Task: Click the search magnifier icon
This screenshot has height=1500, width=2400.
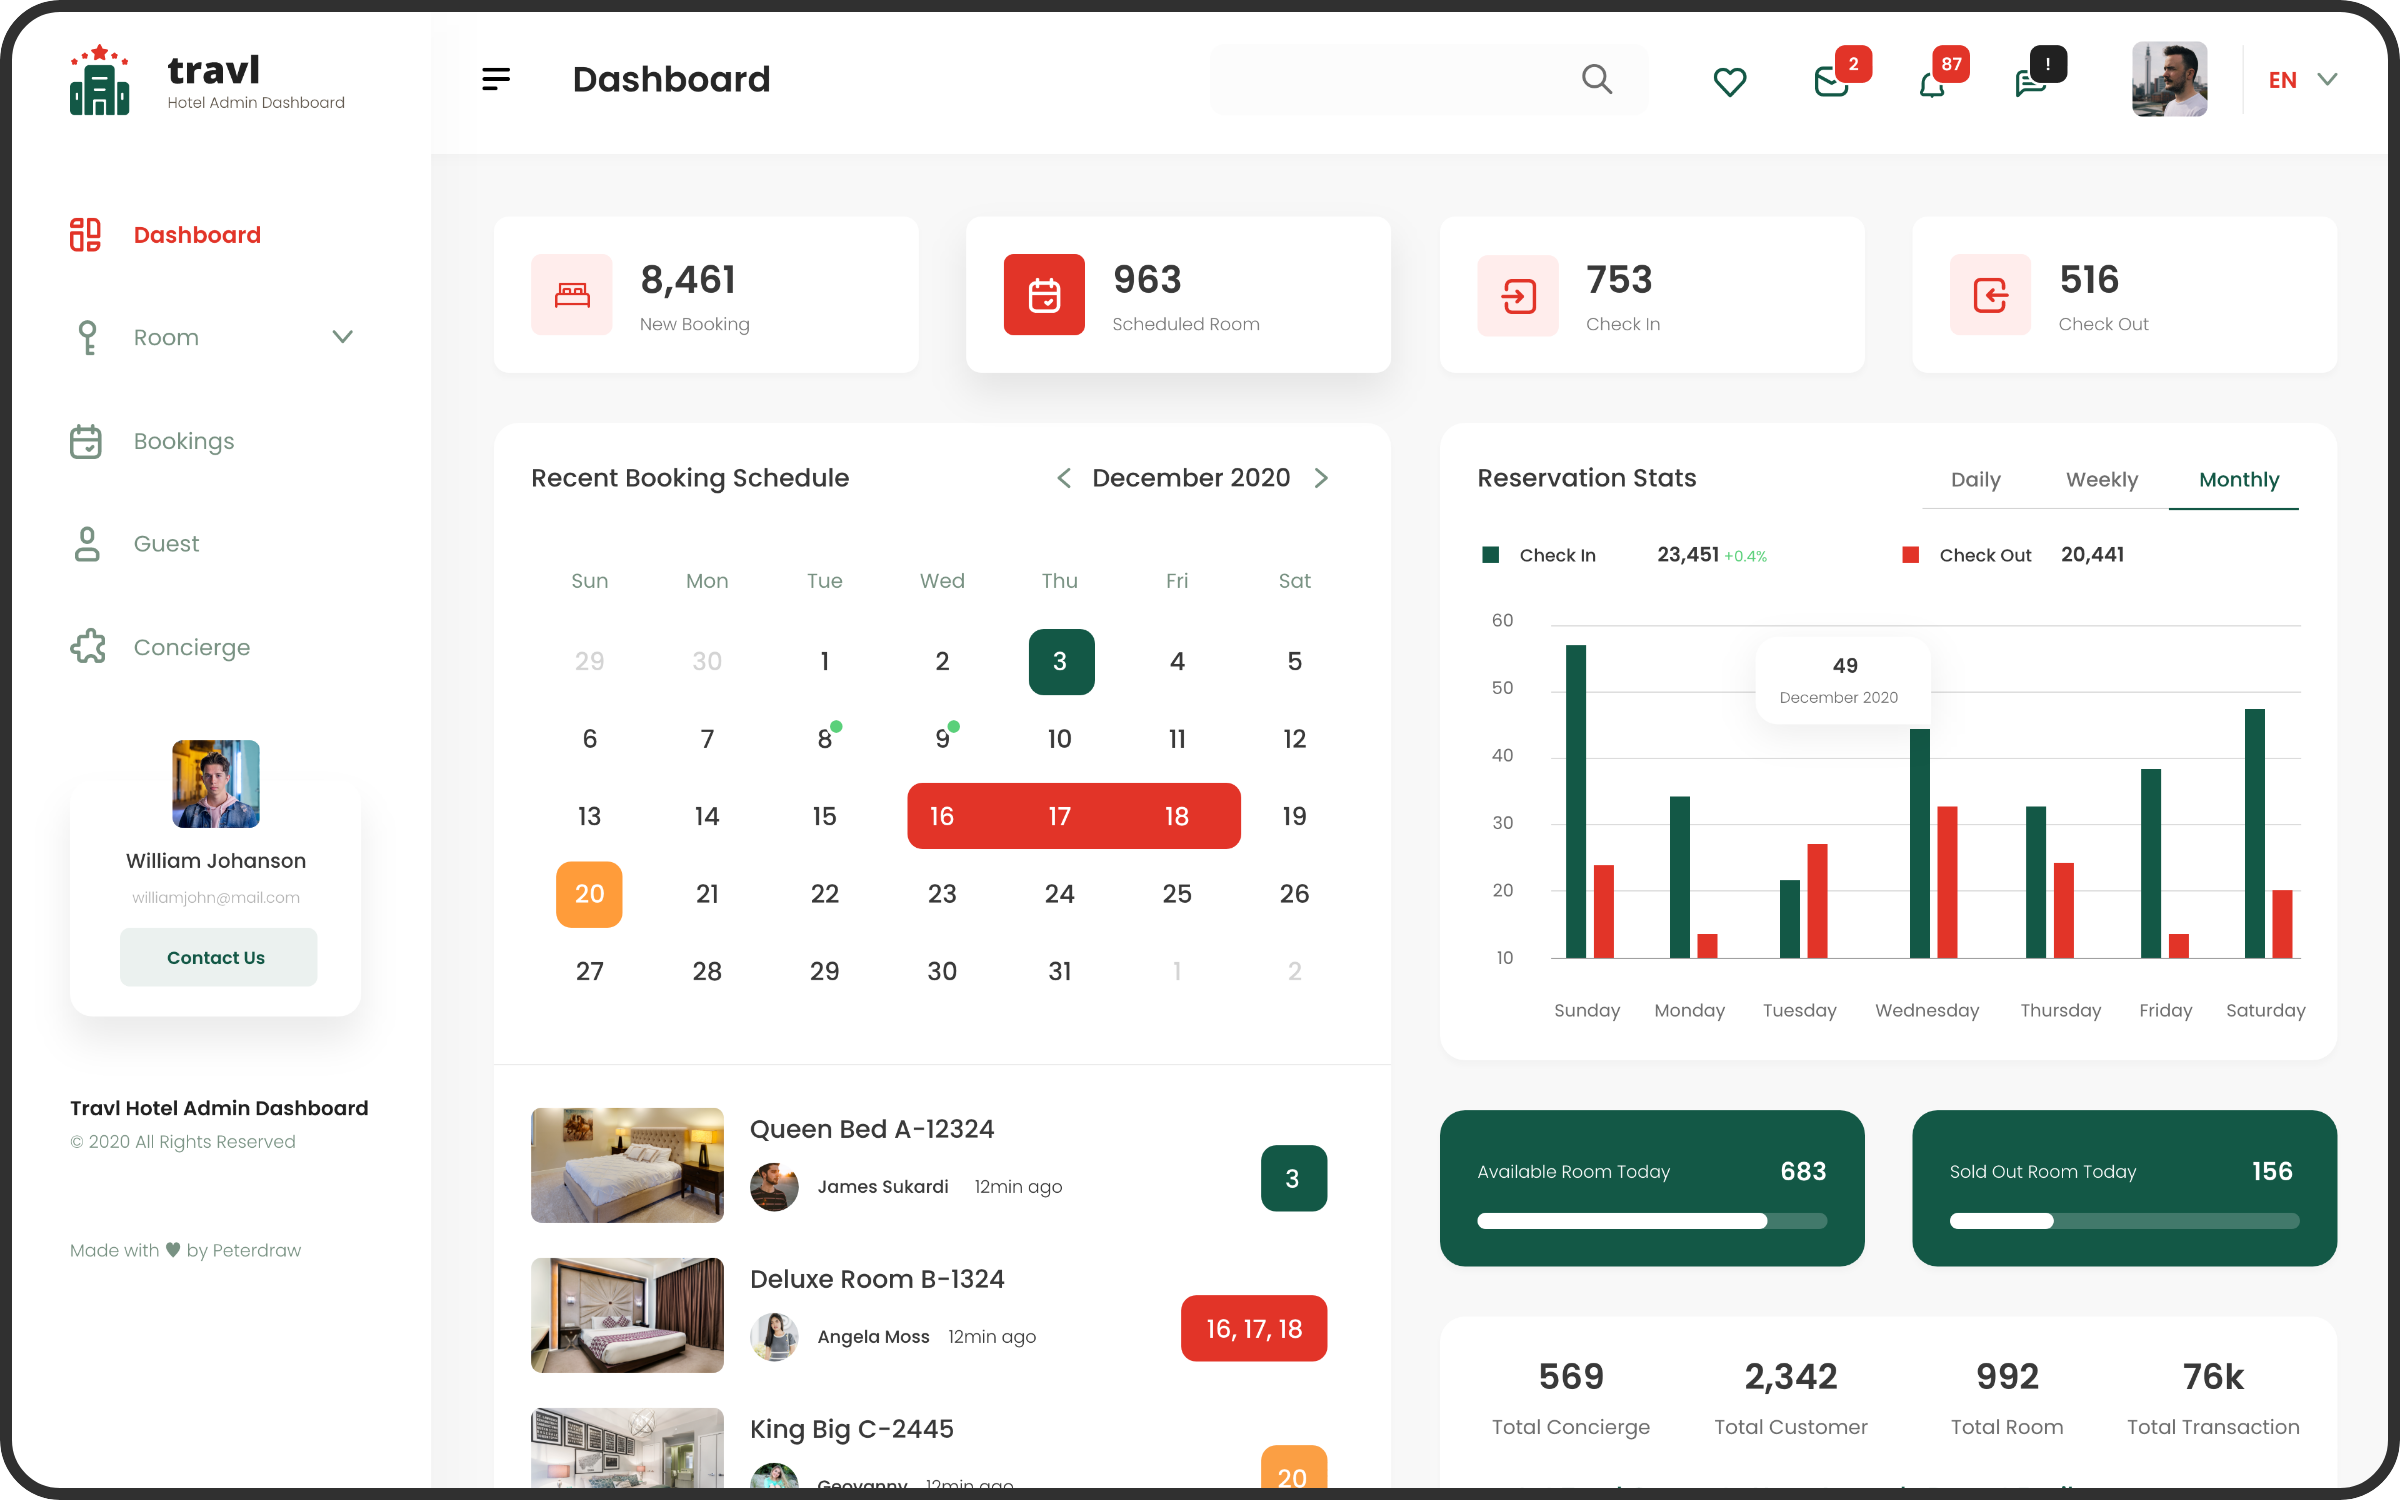Action: [x=1597, y=79]
